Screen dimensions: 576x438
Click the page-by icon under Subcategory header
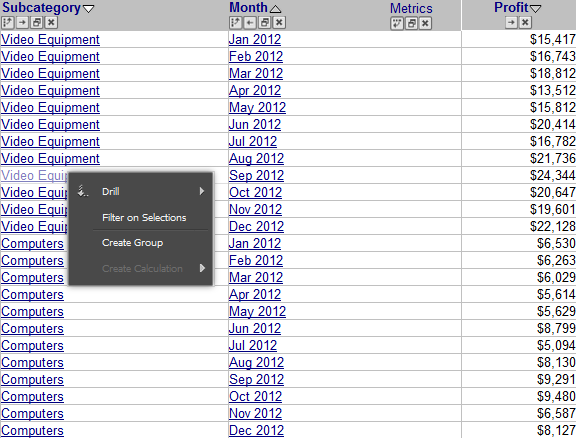click(x=37, y=23)
